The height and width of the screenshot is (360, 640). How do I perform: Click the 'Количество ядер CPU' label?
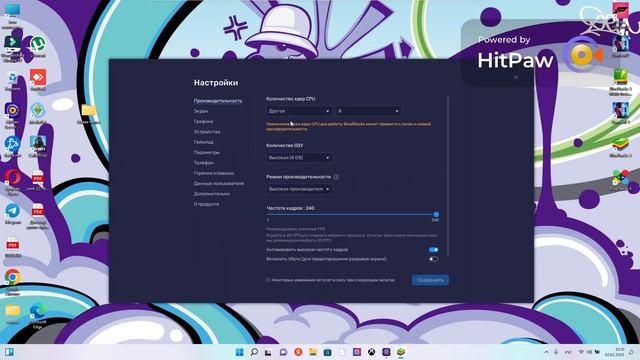[291, 99]
